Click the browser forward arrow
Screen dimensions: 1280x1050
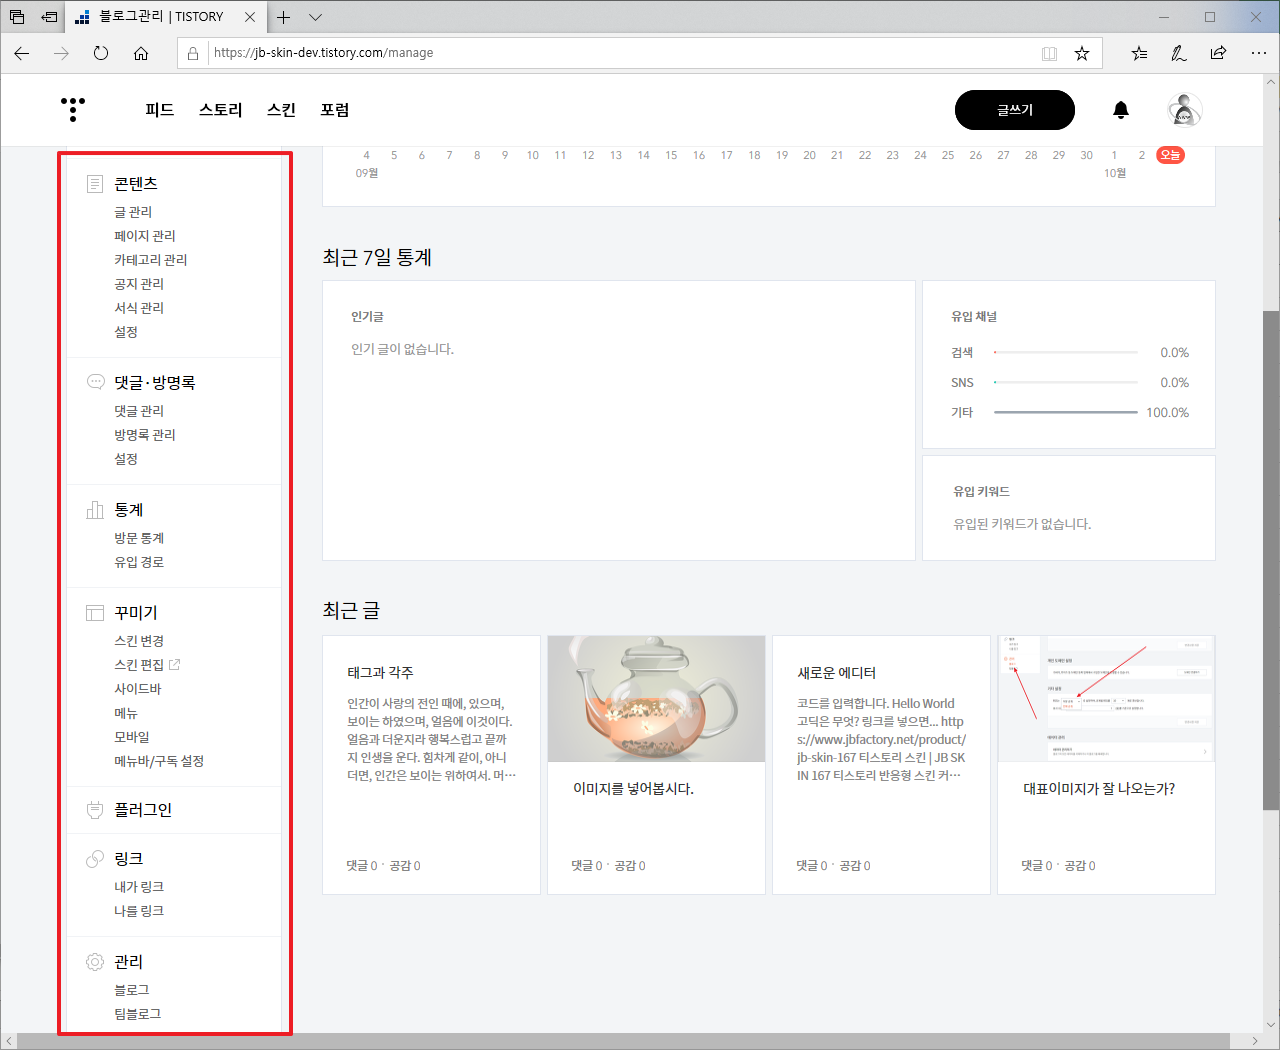62,53
